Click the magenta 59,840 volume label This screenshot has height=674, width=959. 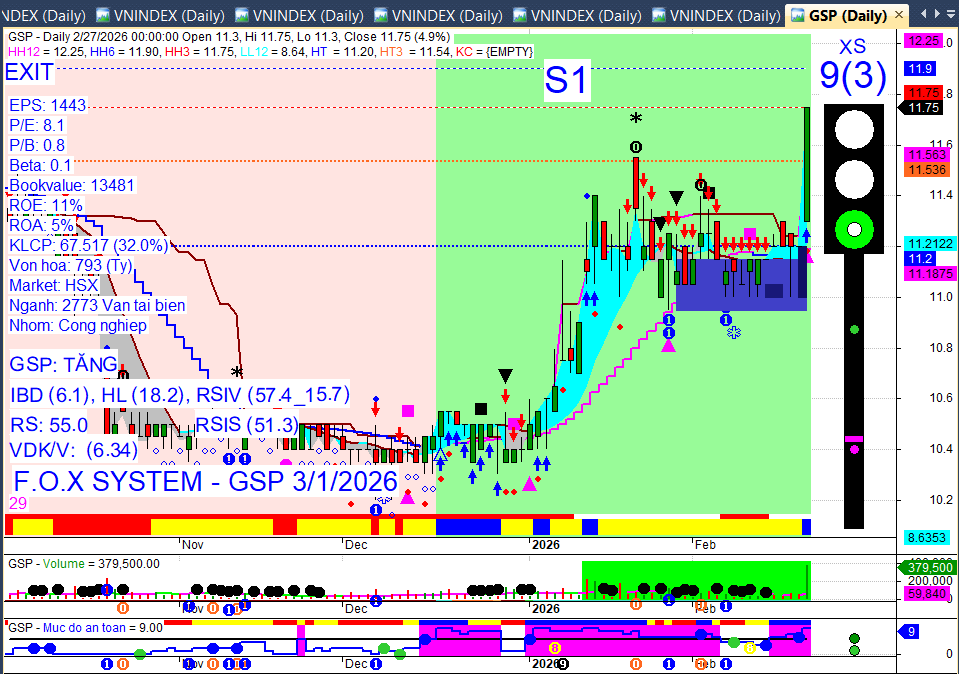tap(927, 593)
